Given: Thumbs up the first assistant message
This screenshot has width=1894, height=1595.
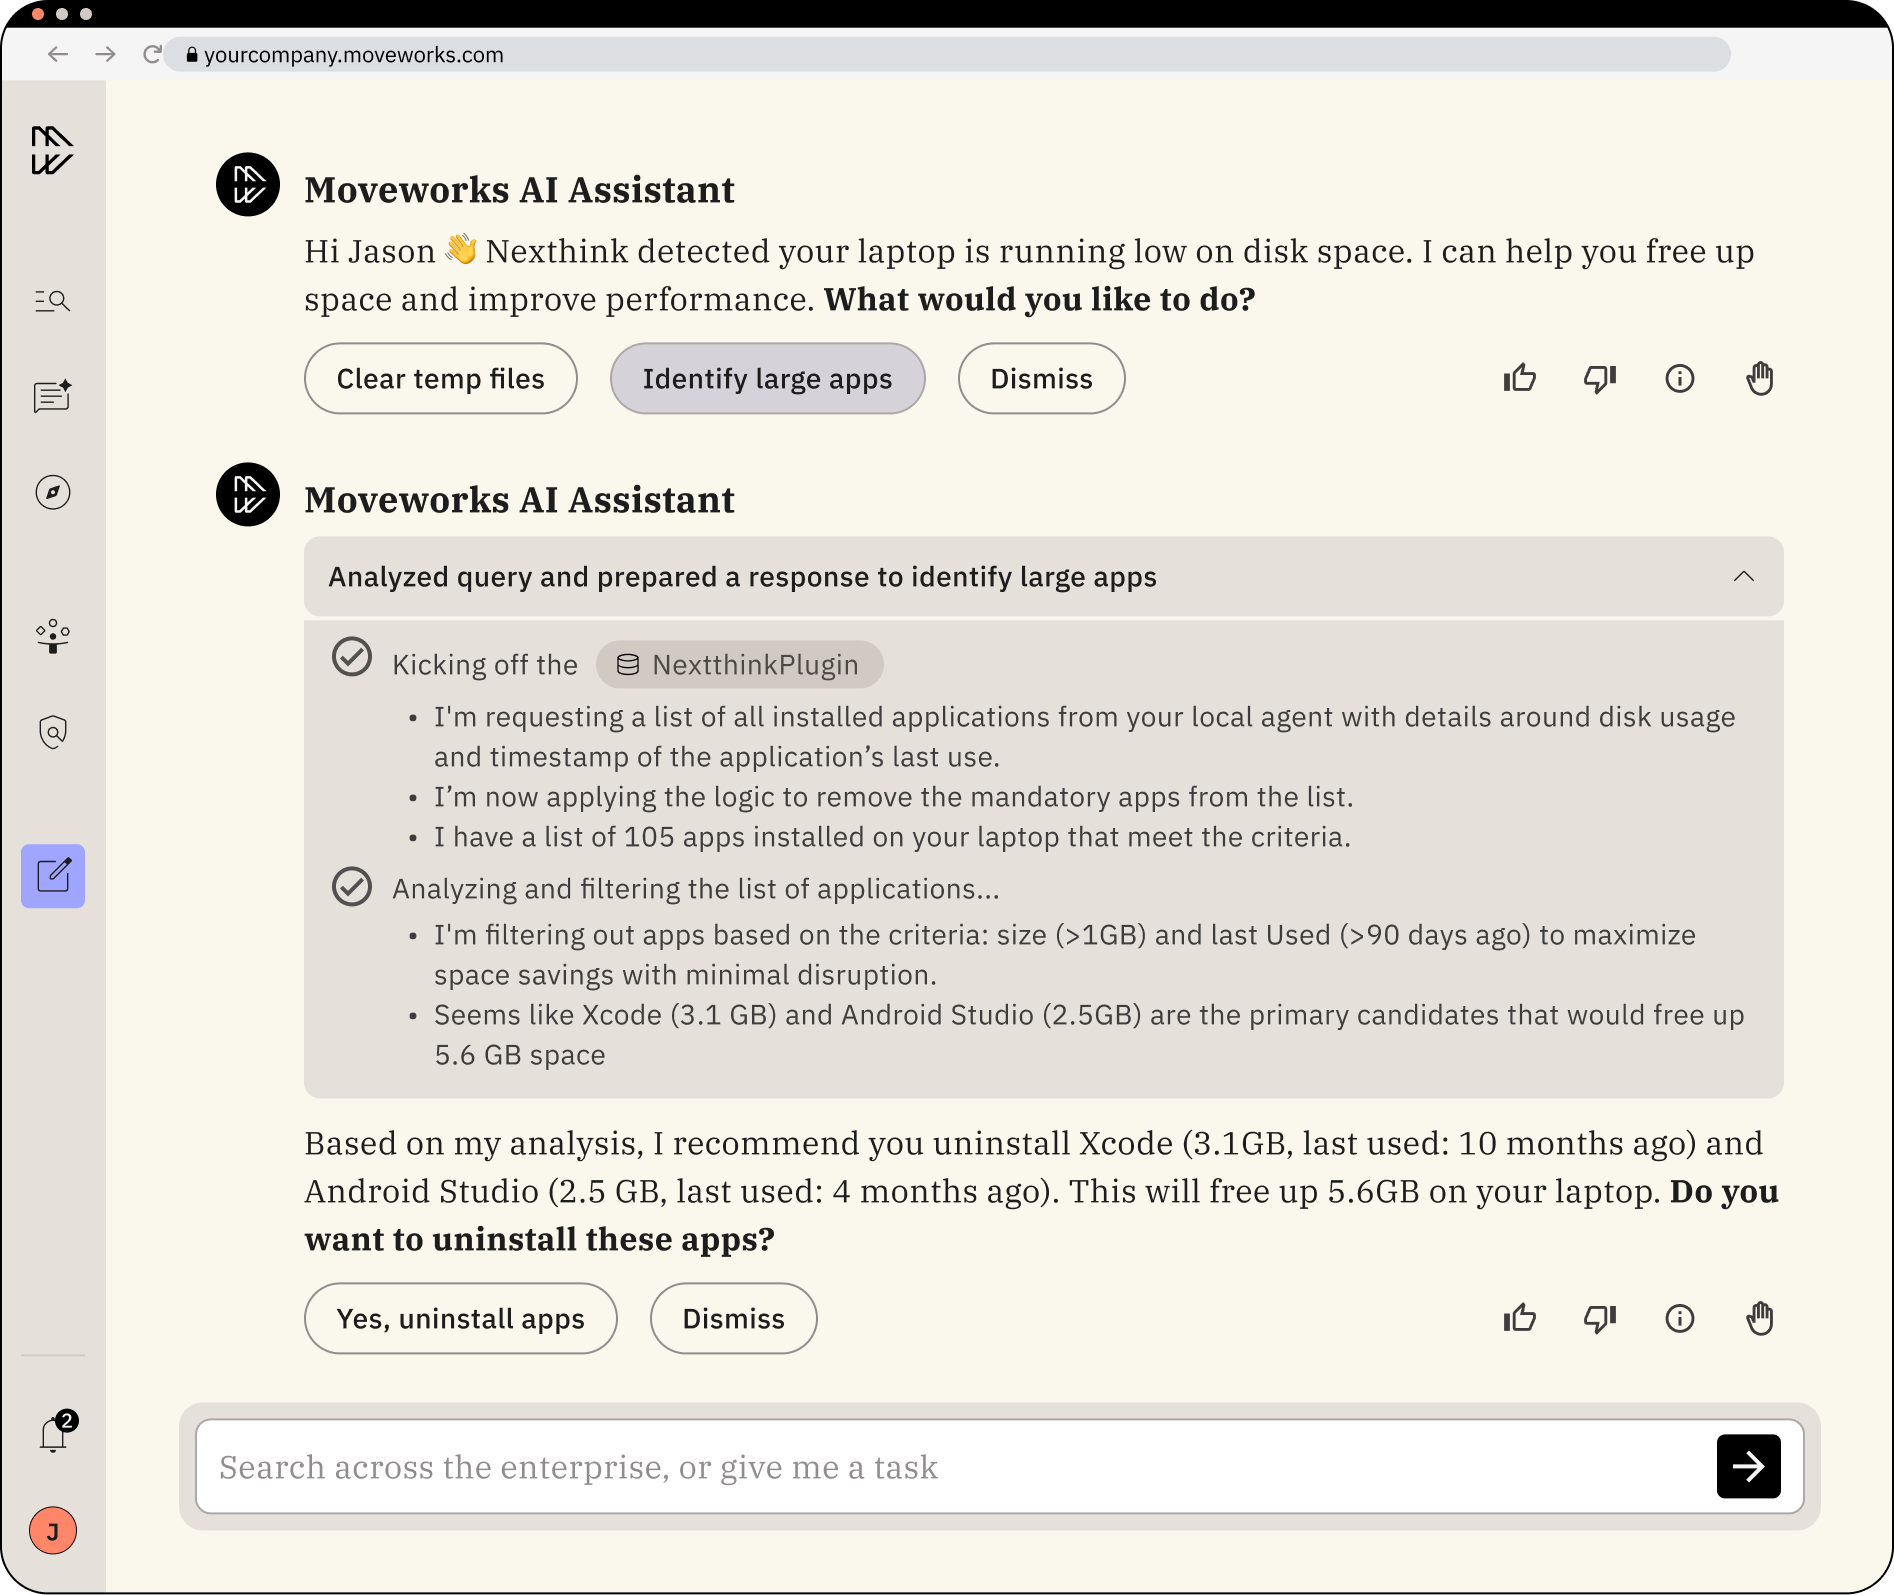Looking at the screenshot, I should pos(1519,379).
